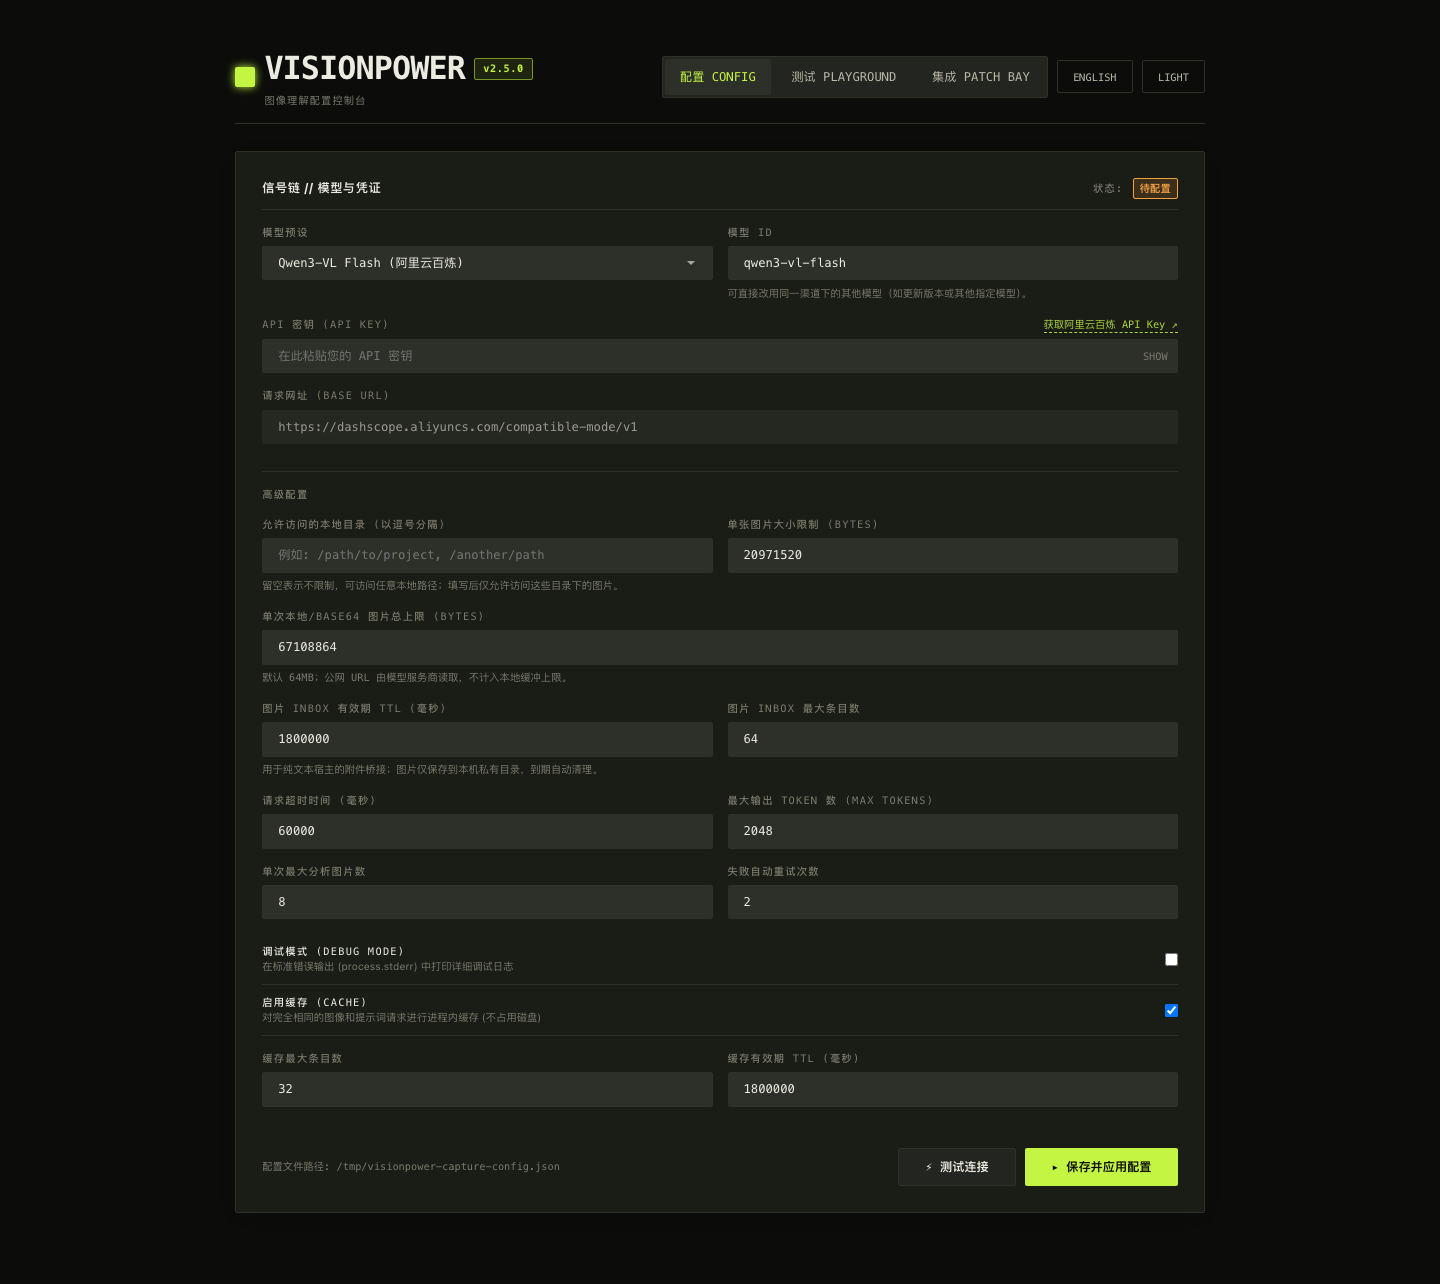Click the 模型 ID field containing qwen3-vl-flash
1440x1284 pixels.
[x=952, y=263]
